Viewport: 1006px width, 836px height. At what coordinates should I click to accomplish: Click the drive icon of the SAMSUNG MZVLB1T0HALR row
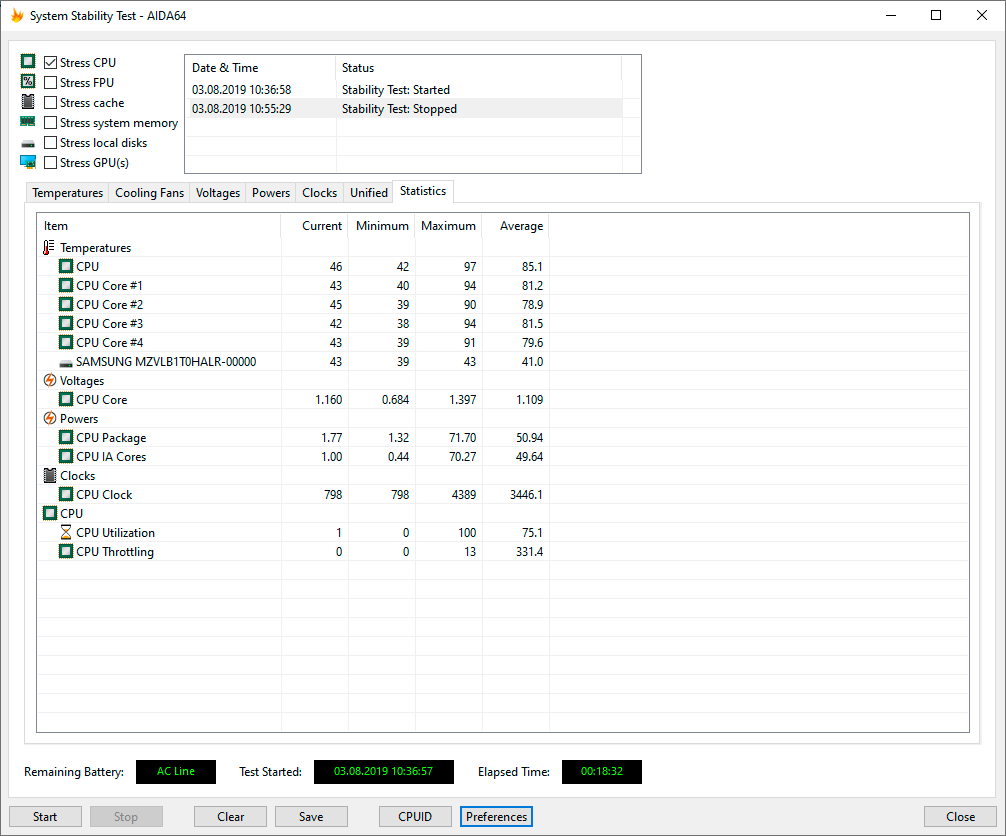point(65,363)
